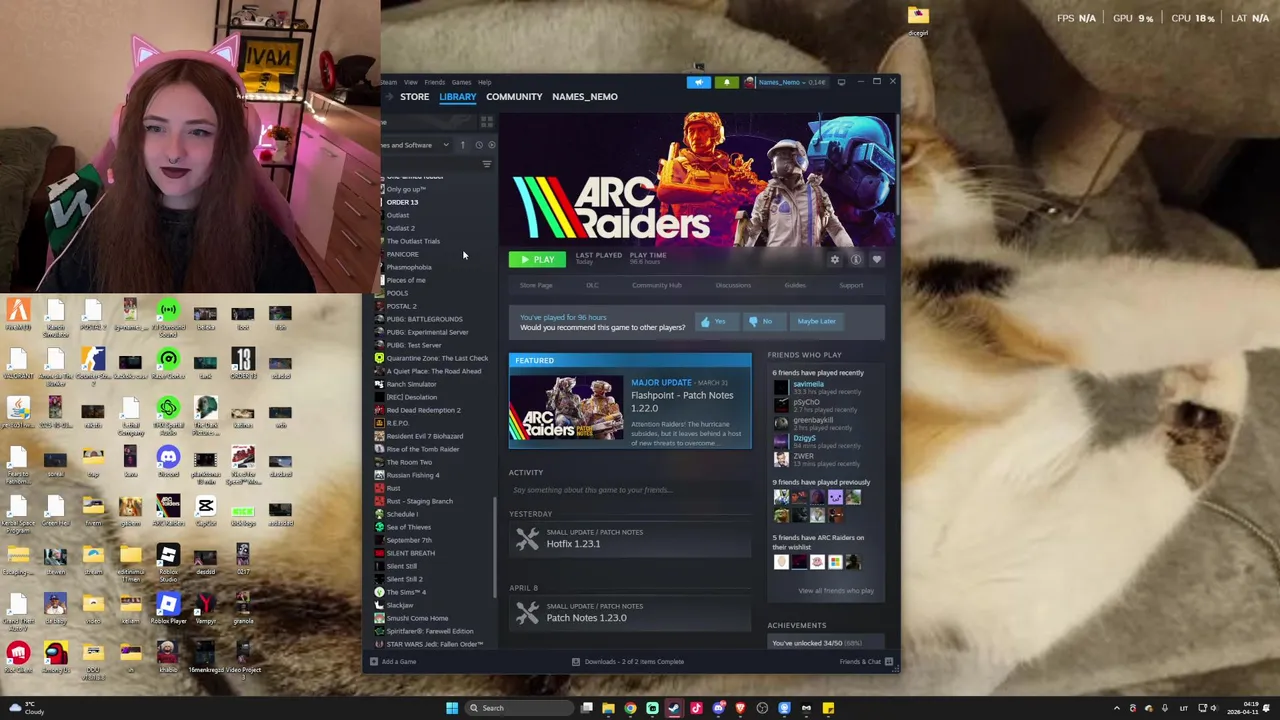Select Phasmophobia in game list
1280x720 pixels.
[409, 267]
